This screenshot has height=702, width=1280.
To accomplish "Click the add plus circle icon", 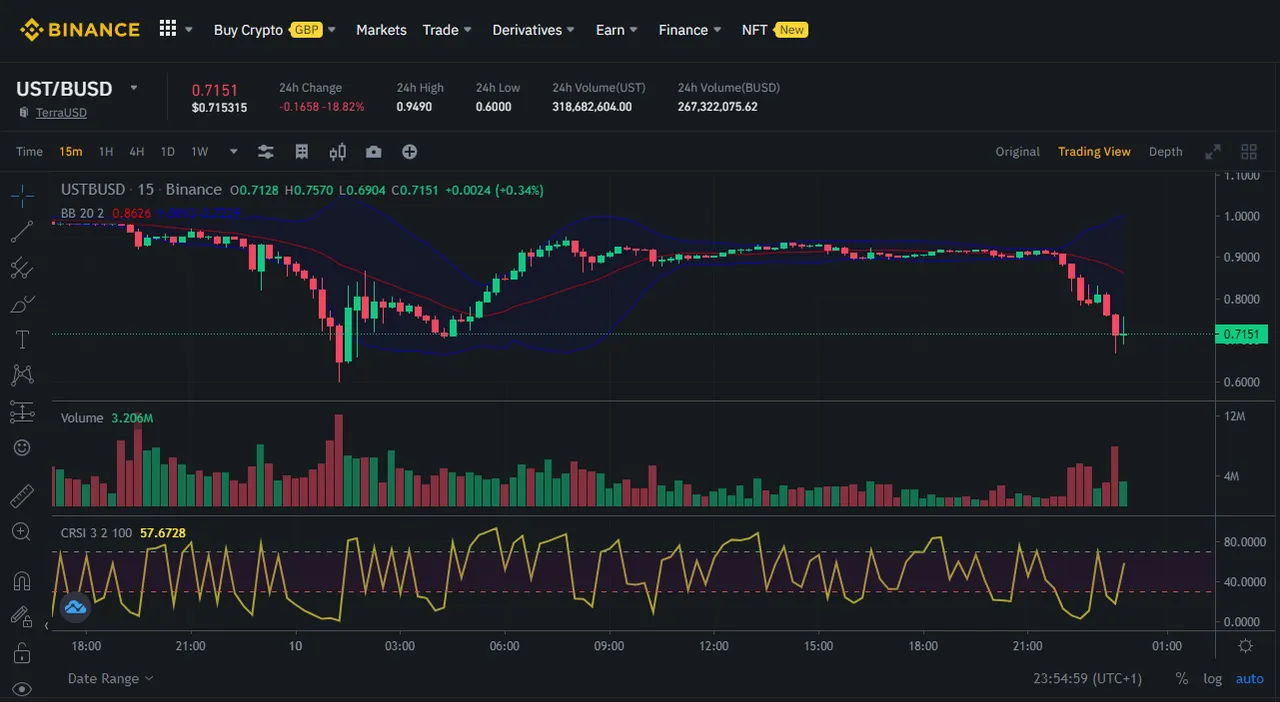I will pyautogui.click(x=410, y=152).
